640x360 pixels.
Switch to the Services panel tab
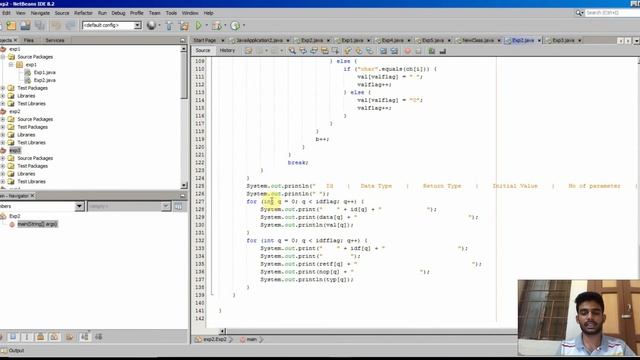[55, 40]
